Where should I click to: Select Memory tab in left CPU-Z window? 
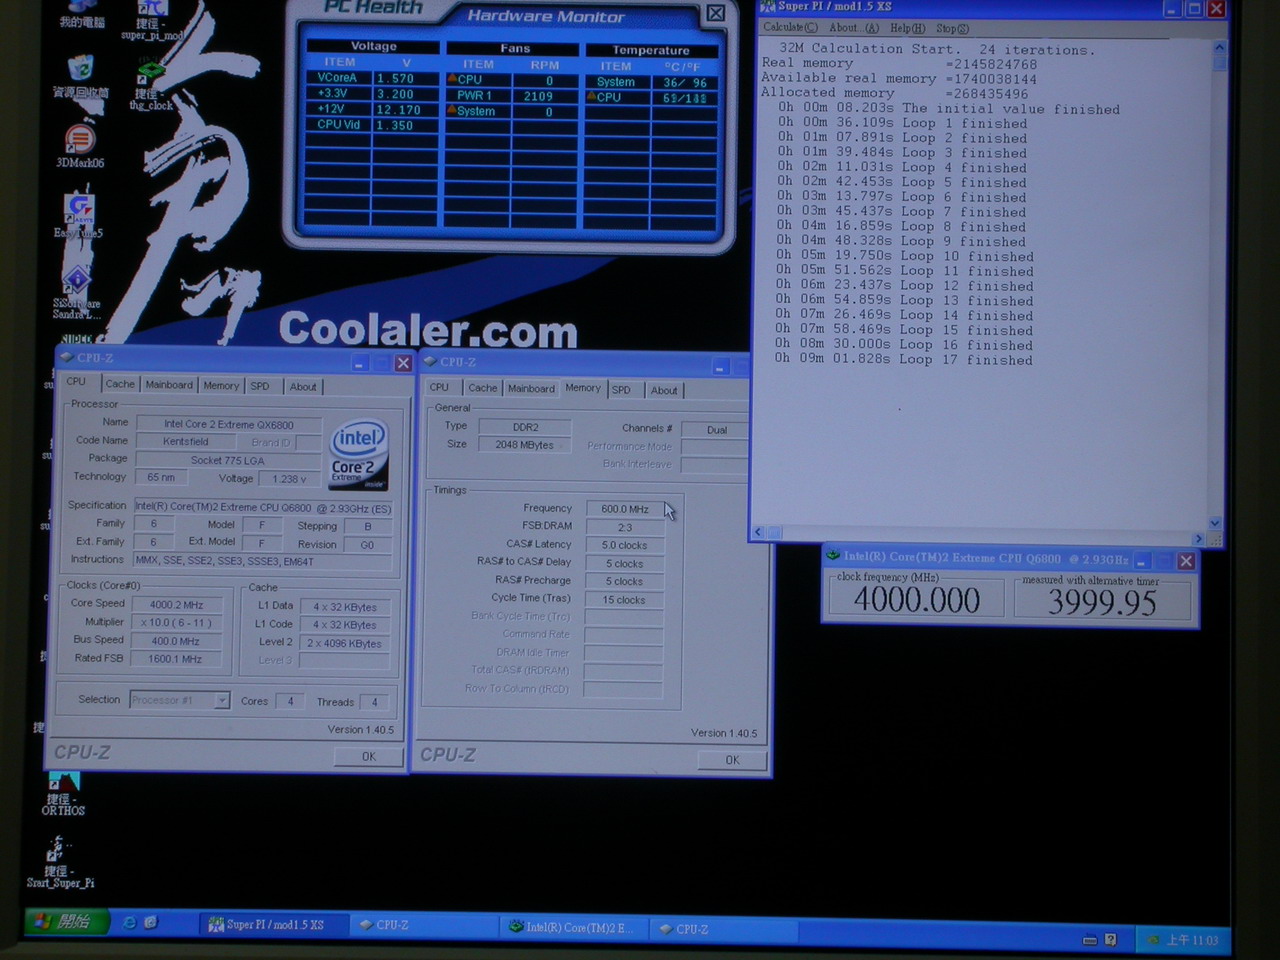221,385
